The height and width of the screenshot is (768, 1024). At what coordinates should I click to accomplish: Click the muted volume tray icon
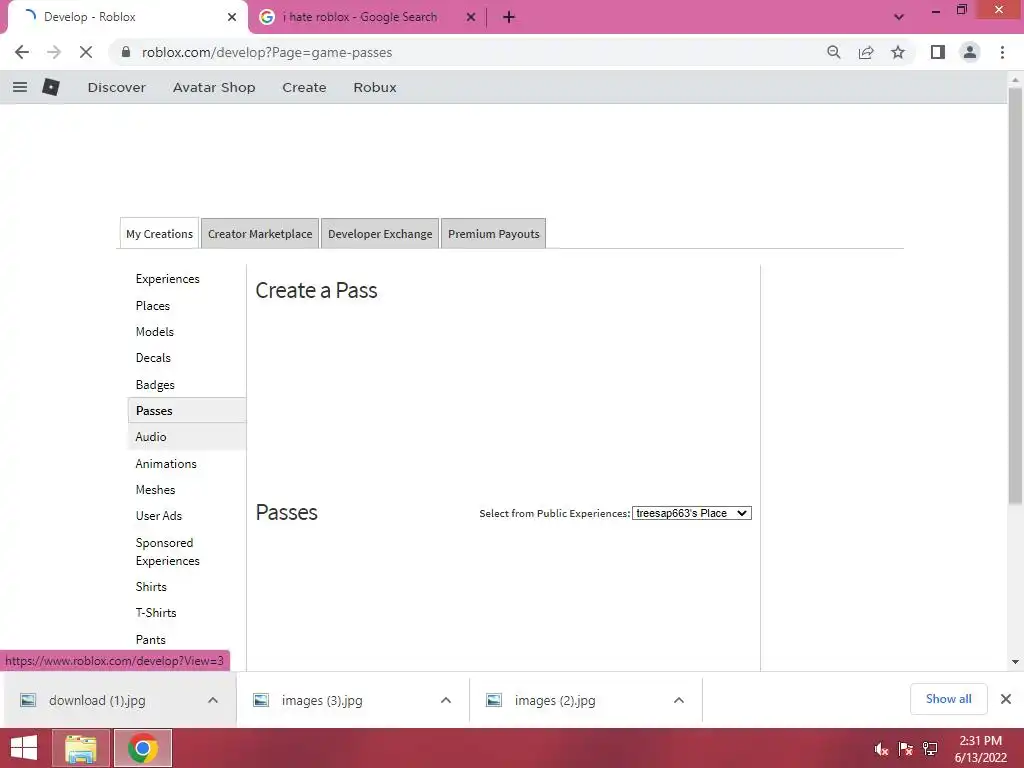pos(881,748)
